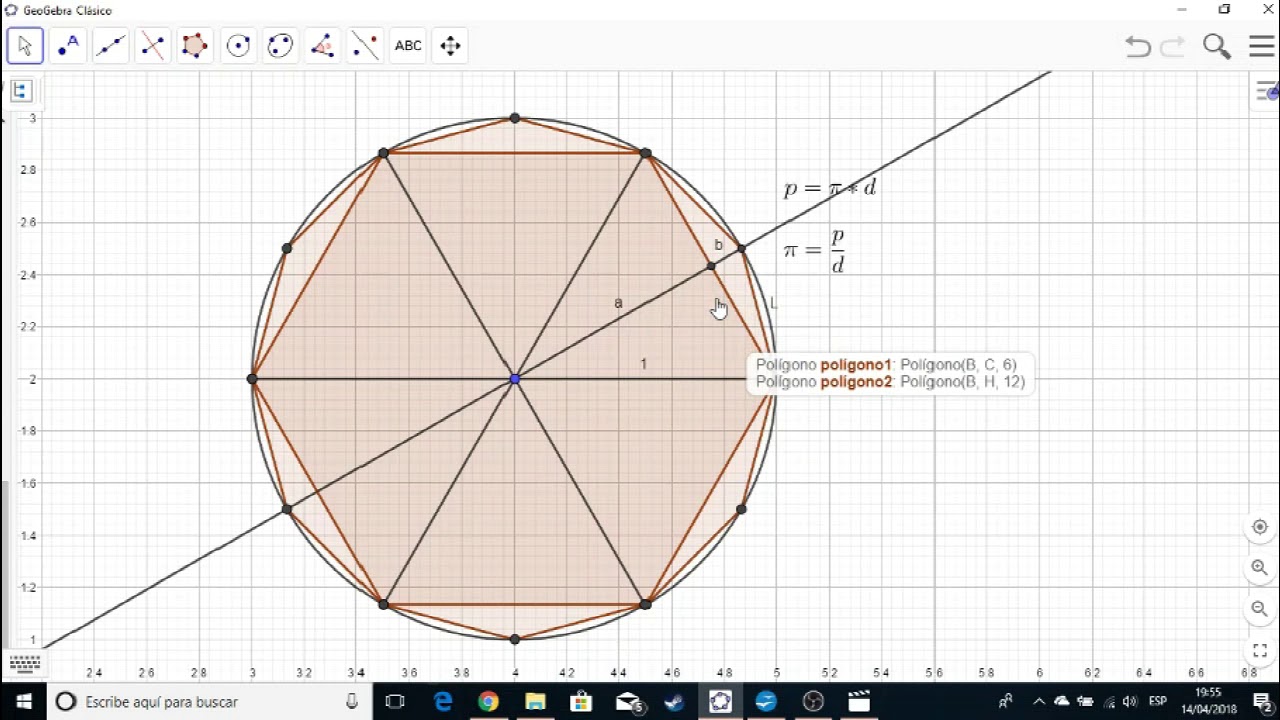Open the Movies & TV clapperboard app

coord(859,702)
